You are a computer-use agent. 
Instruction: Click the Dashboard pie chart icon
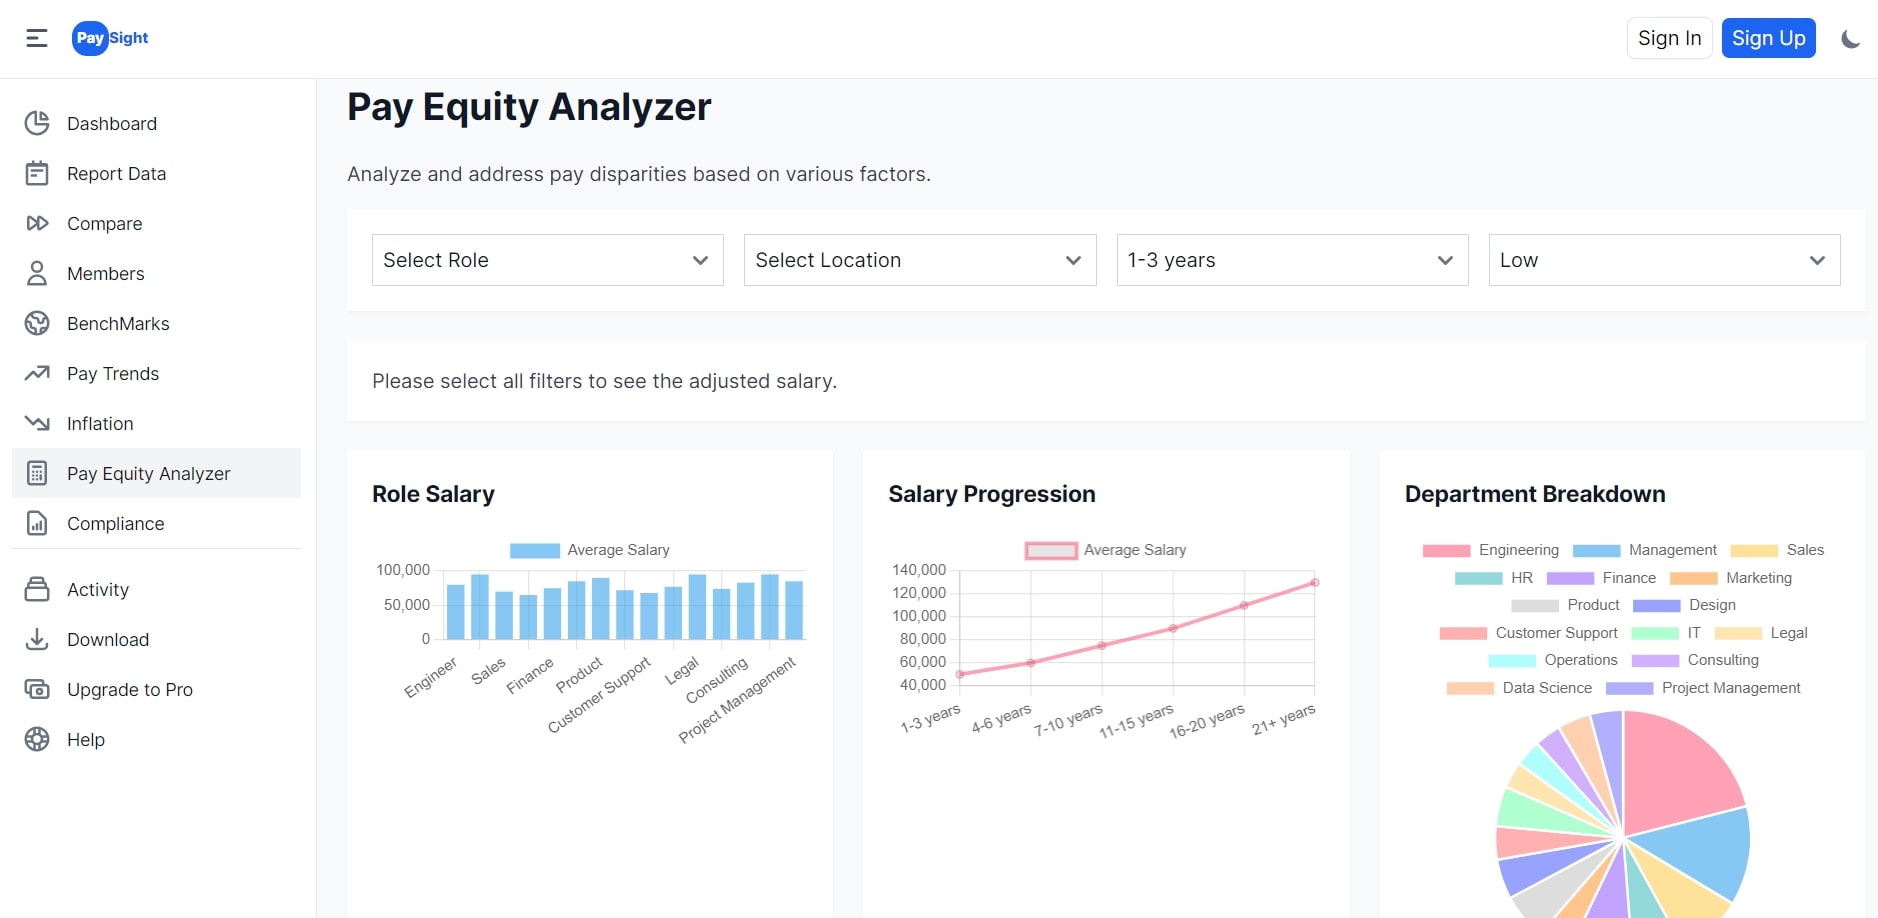pyautogui.click(x=37, y=123)
